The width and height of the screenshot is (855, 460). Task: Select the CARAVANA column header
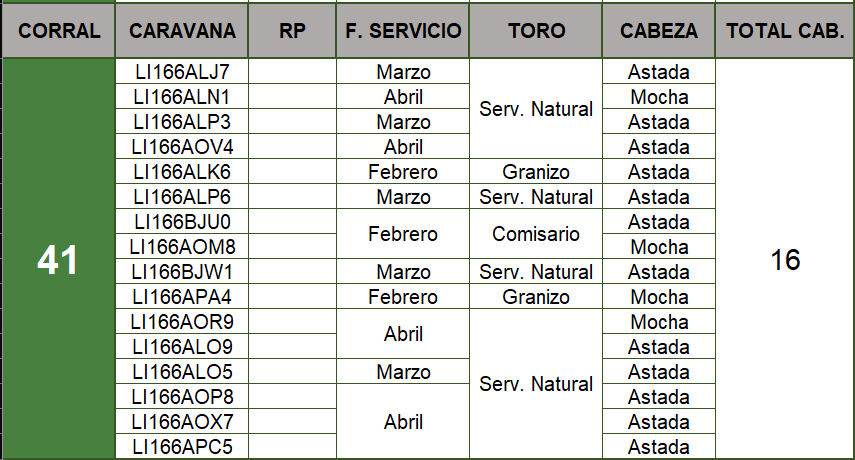pos(182,31)
